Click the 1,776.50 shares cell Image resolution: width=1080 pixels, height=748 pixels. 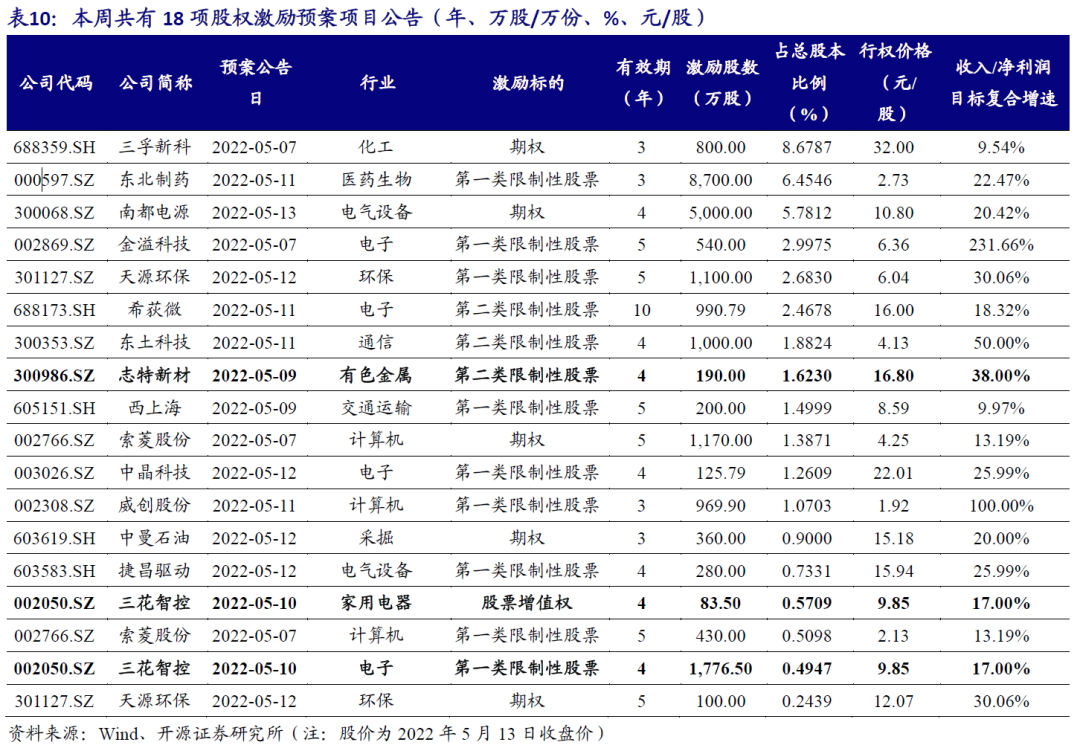(720, 669)
